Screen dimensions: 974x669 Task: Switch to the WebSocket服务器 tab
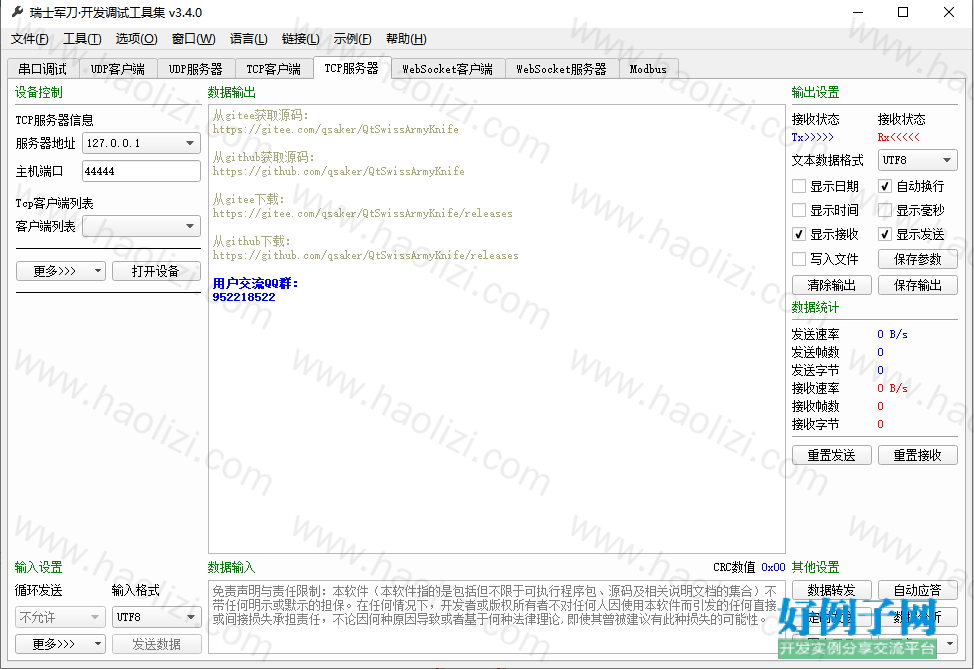pos(562,69)
